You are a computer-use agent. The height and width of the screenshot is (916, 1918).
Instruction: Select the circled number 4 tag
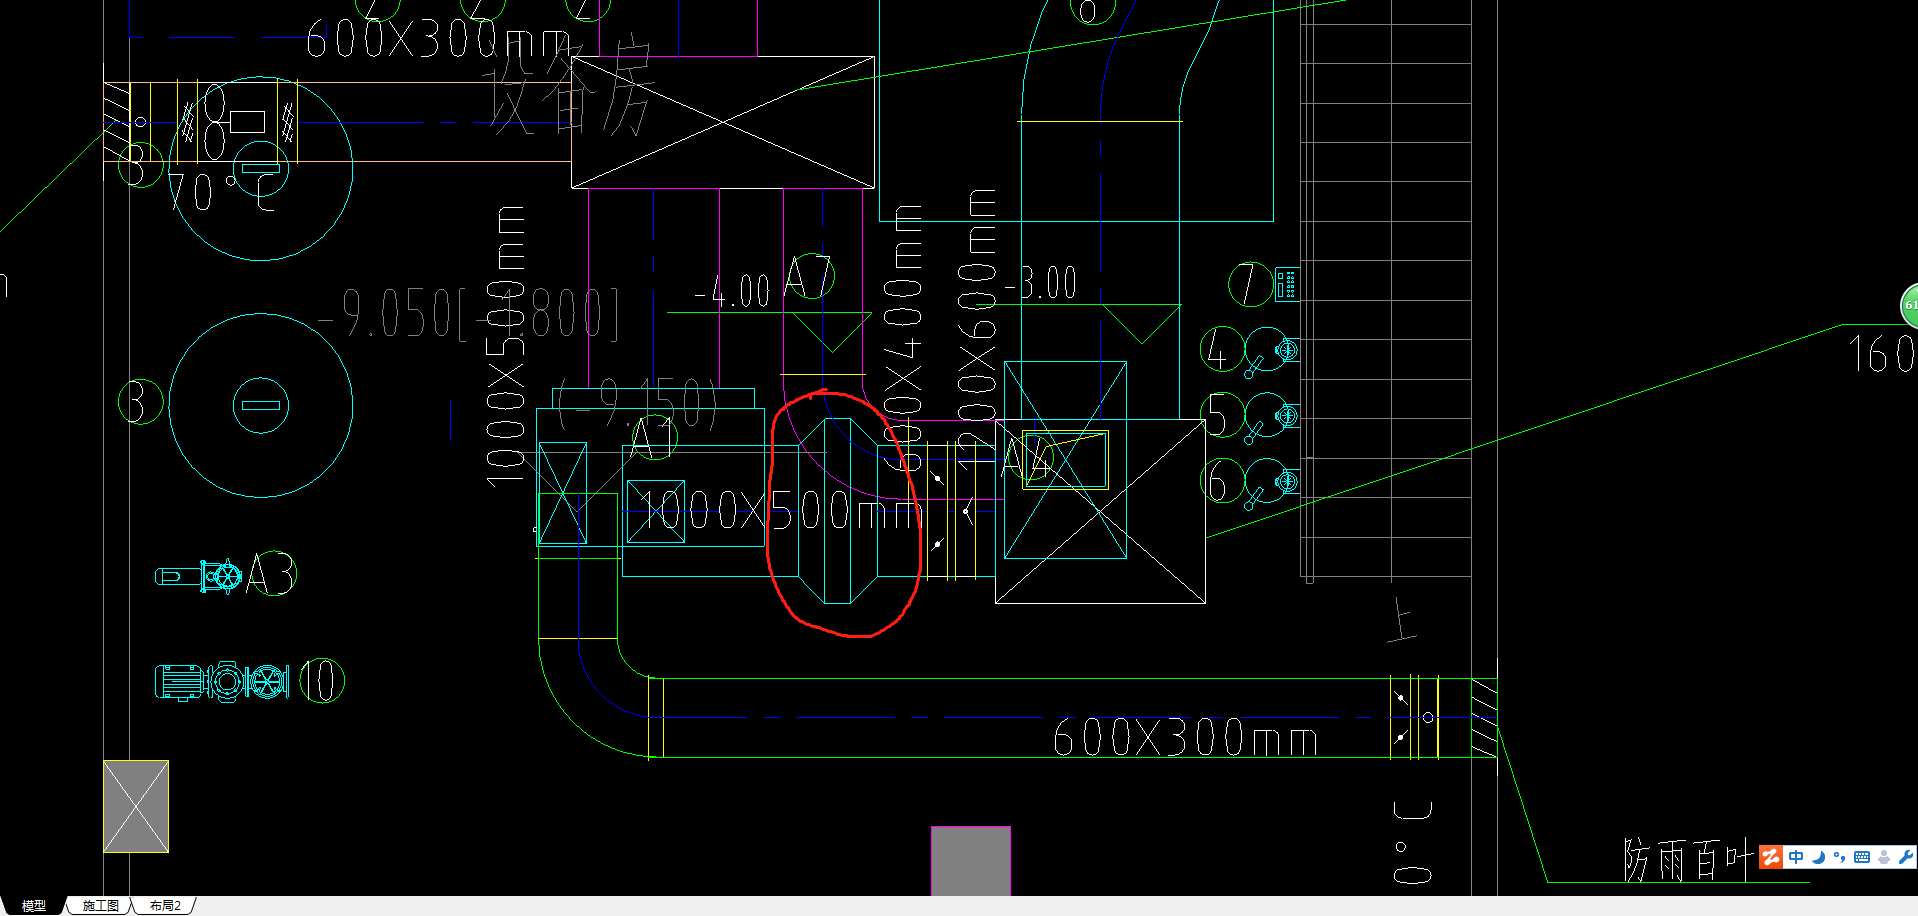click(1221, 350)
